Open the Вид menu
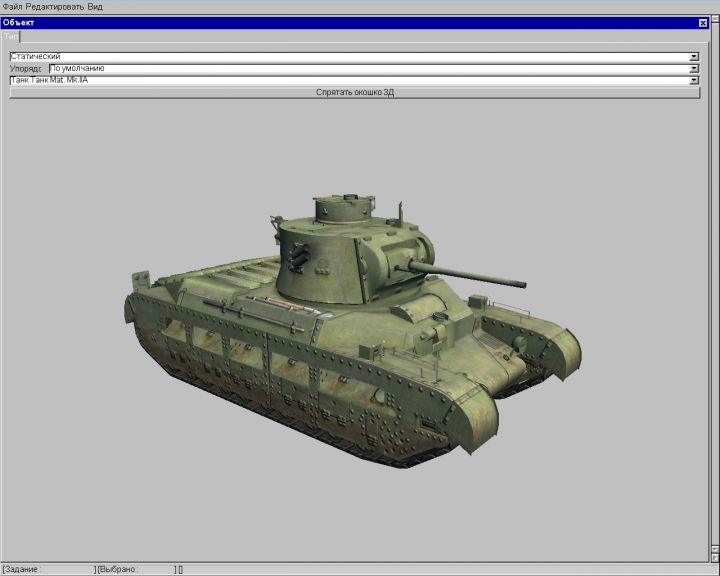The width and height of the screenshot is (720, 576). point(95,7)
